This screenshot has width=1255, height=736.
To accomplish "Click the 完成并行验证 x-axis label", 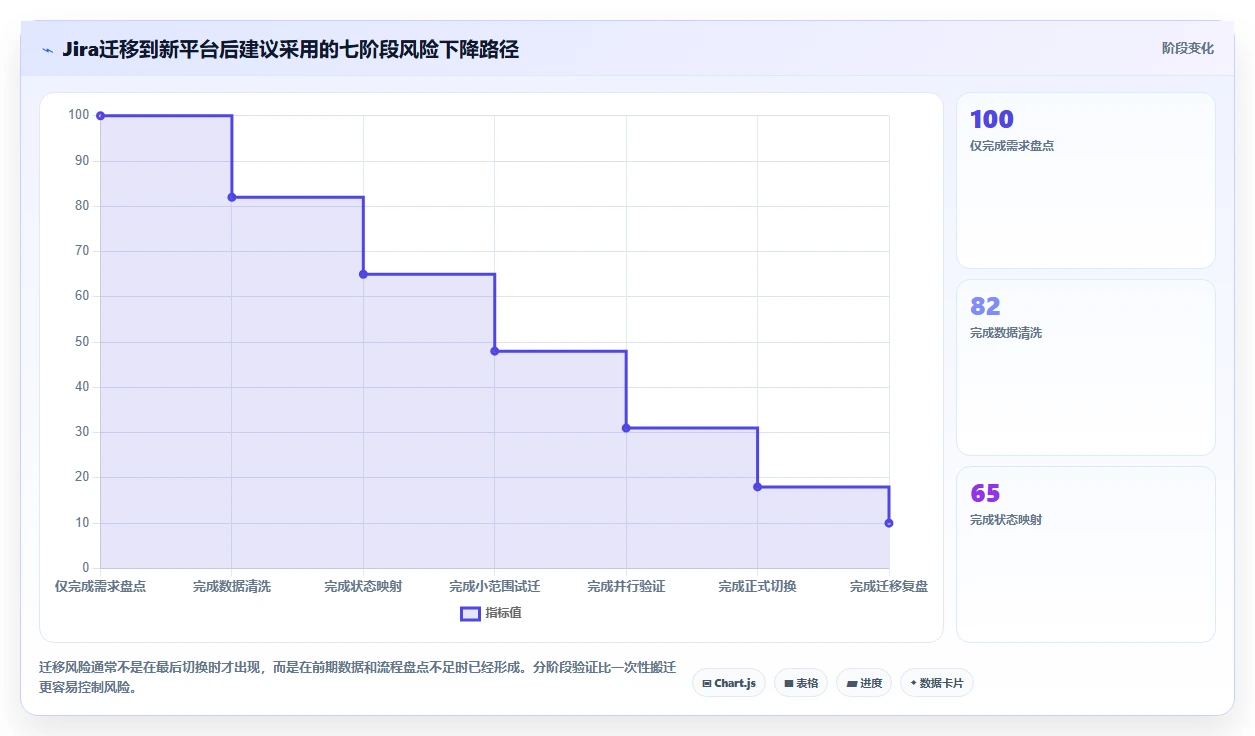I will point(626,587).
